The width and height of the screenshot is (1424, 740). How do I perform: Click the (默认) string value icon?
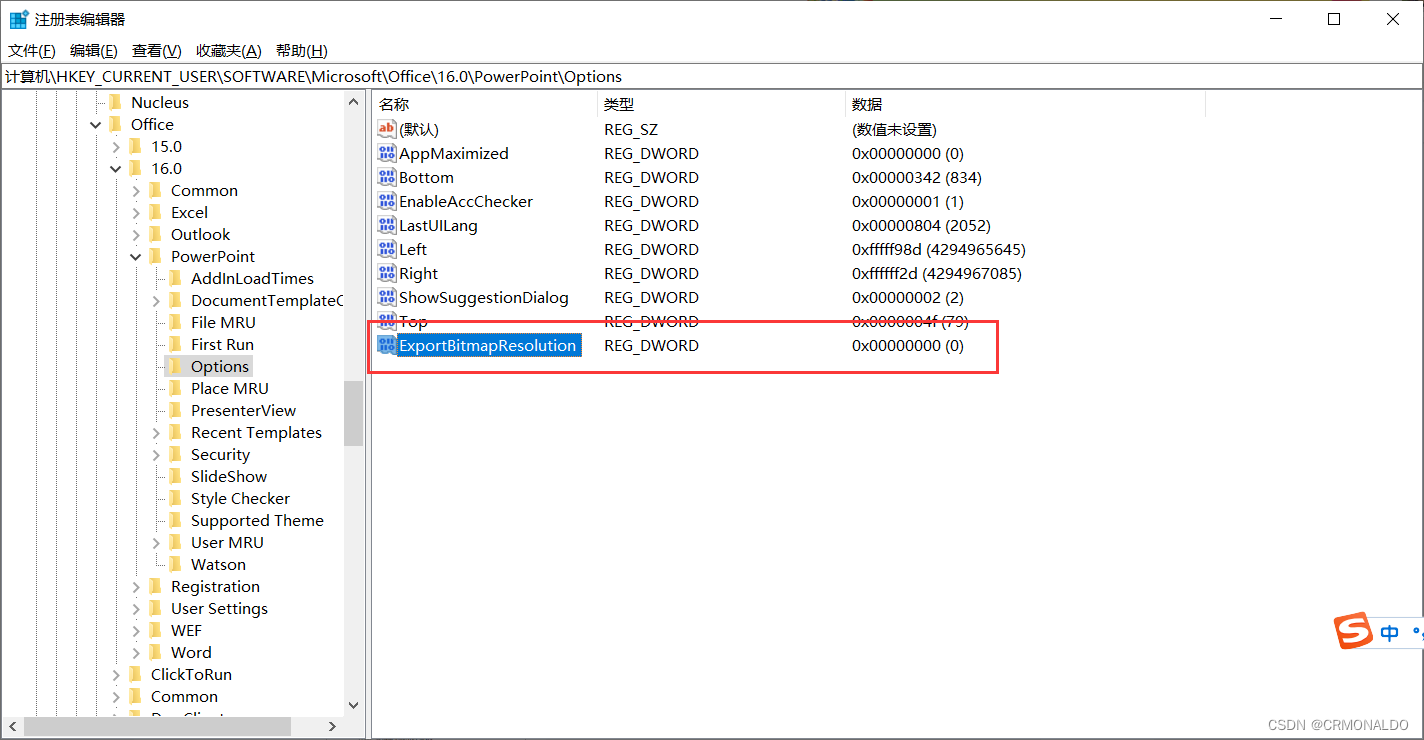tap(386, 129)
